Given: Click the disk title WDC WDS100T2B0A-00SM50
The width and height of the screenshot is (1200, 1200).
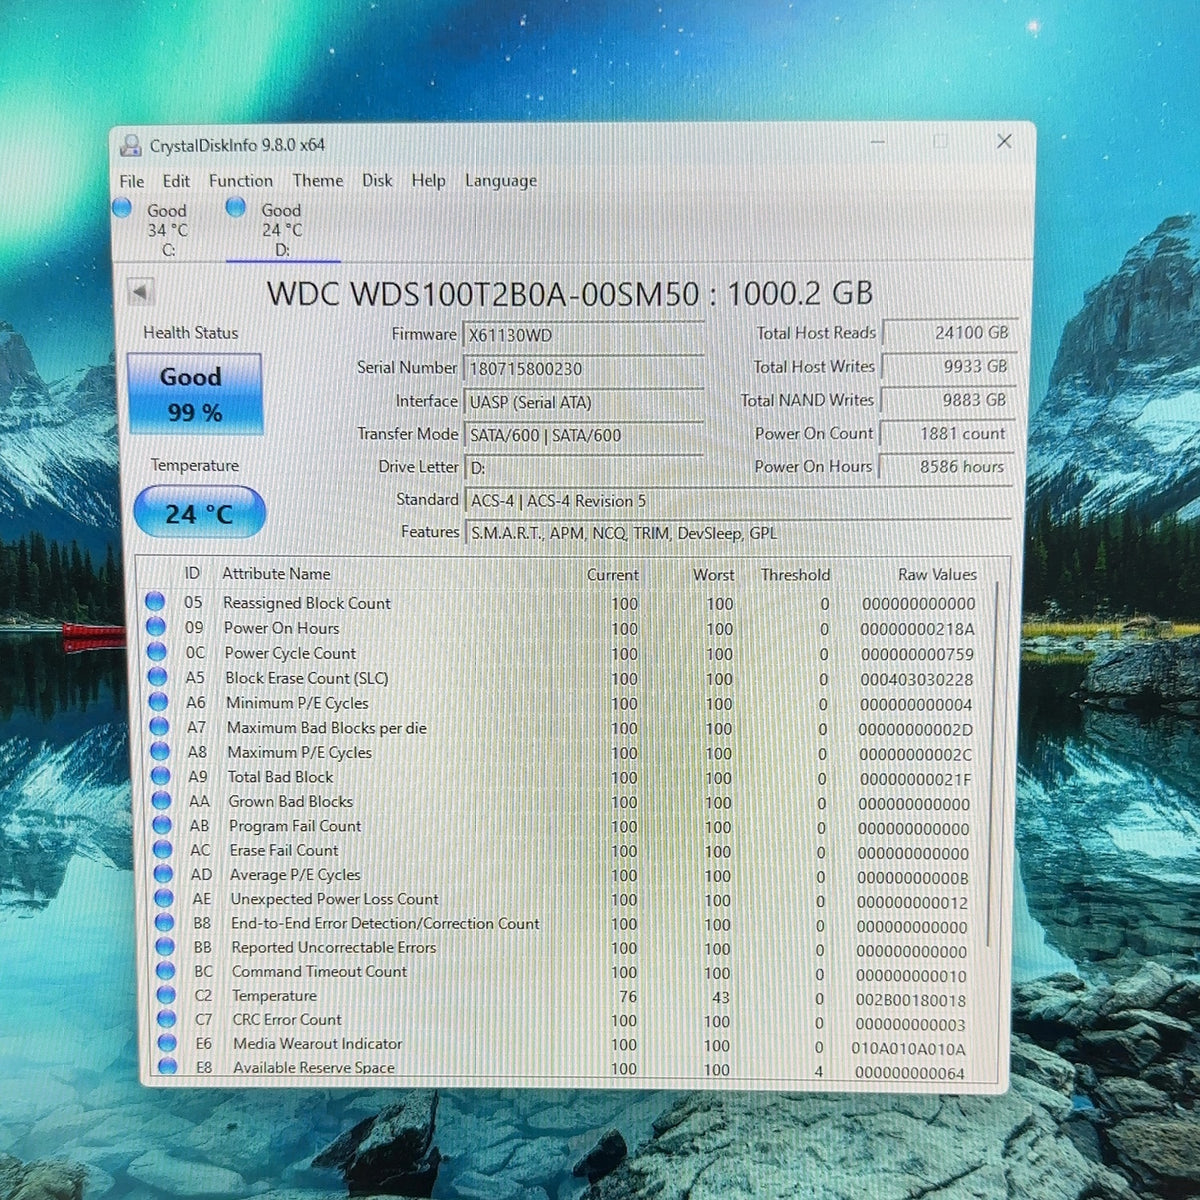Looking at the screenshot, I should (483, 294).
